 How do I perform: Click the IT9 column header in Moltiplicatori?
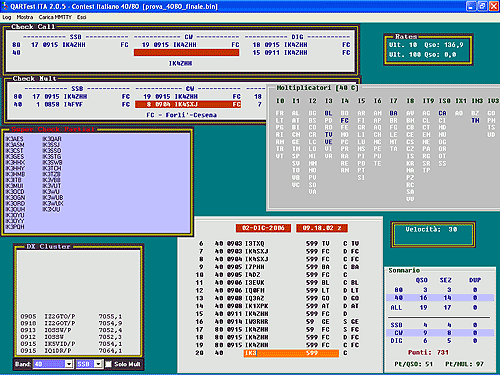tap(428, 101)
